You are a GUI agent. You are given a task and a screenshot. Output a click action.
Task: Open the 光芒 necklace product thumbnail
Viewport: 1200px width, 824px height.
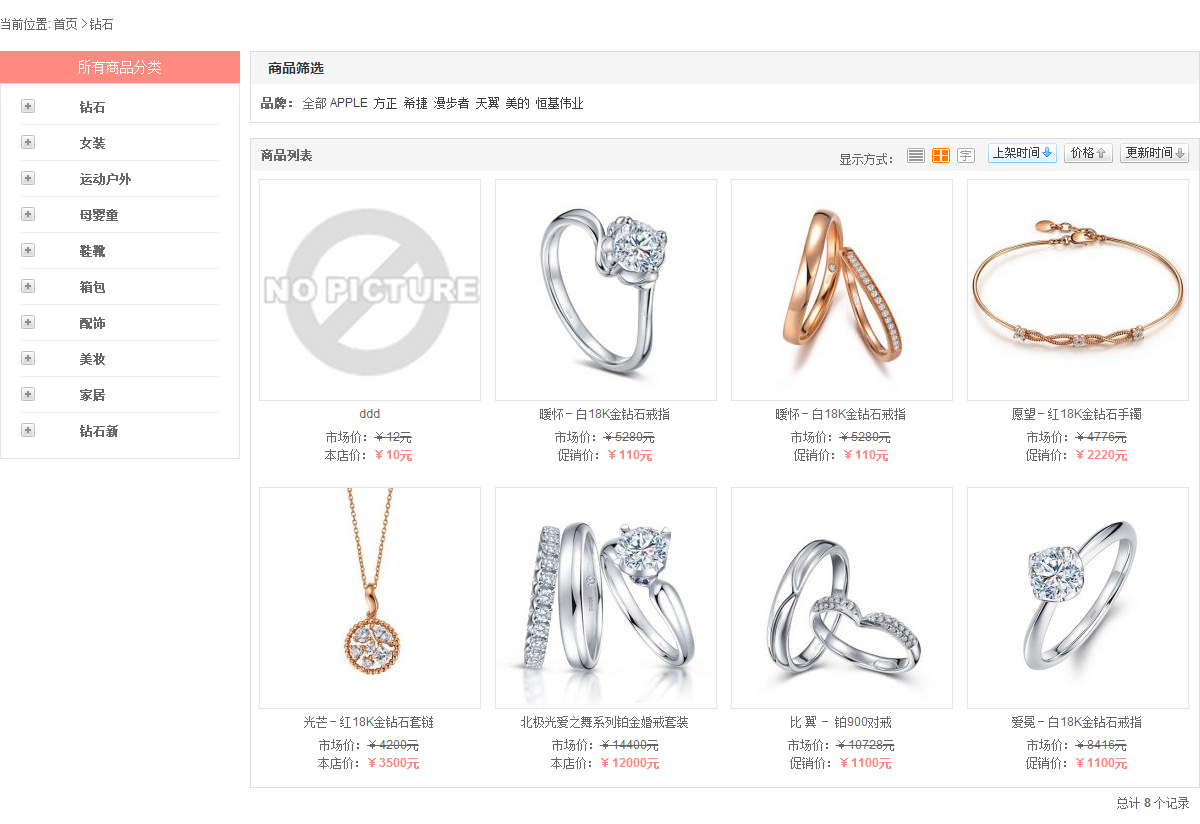370,598
